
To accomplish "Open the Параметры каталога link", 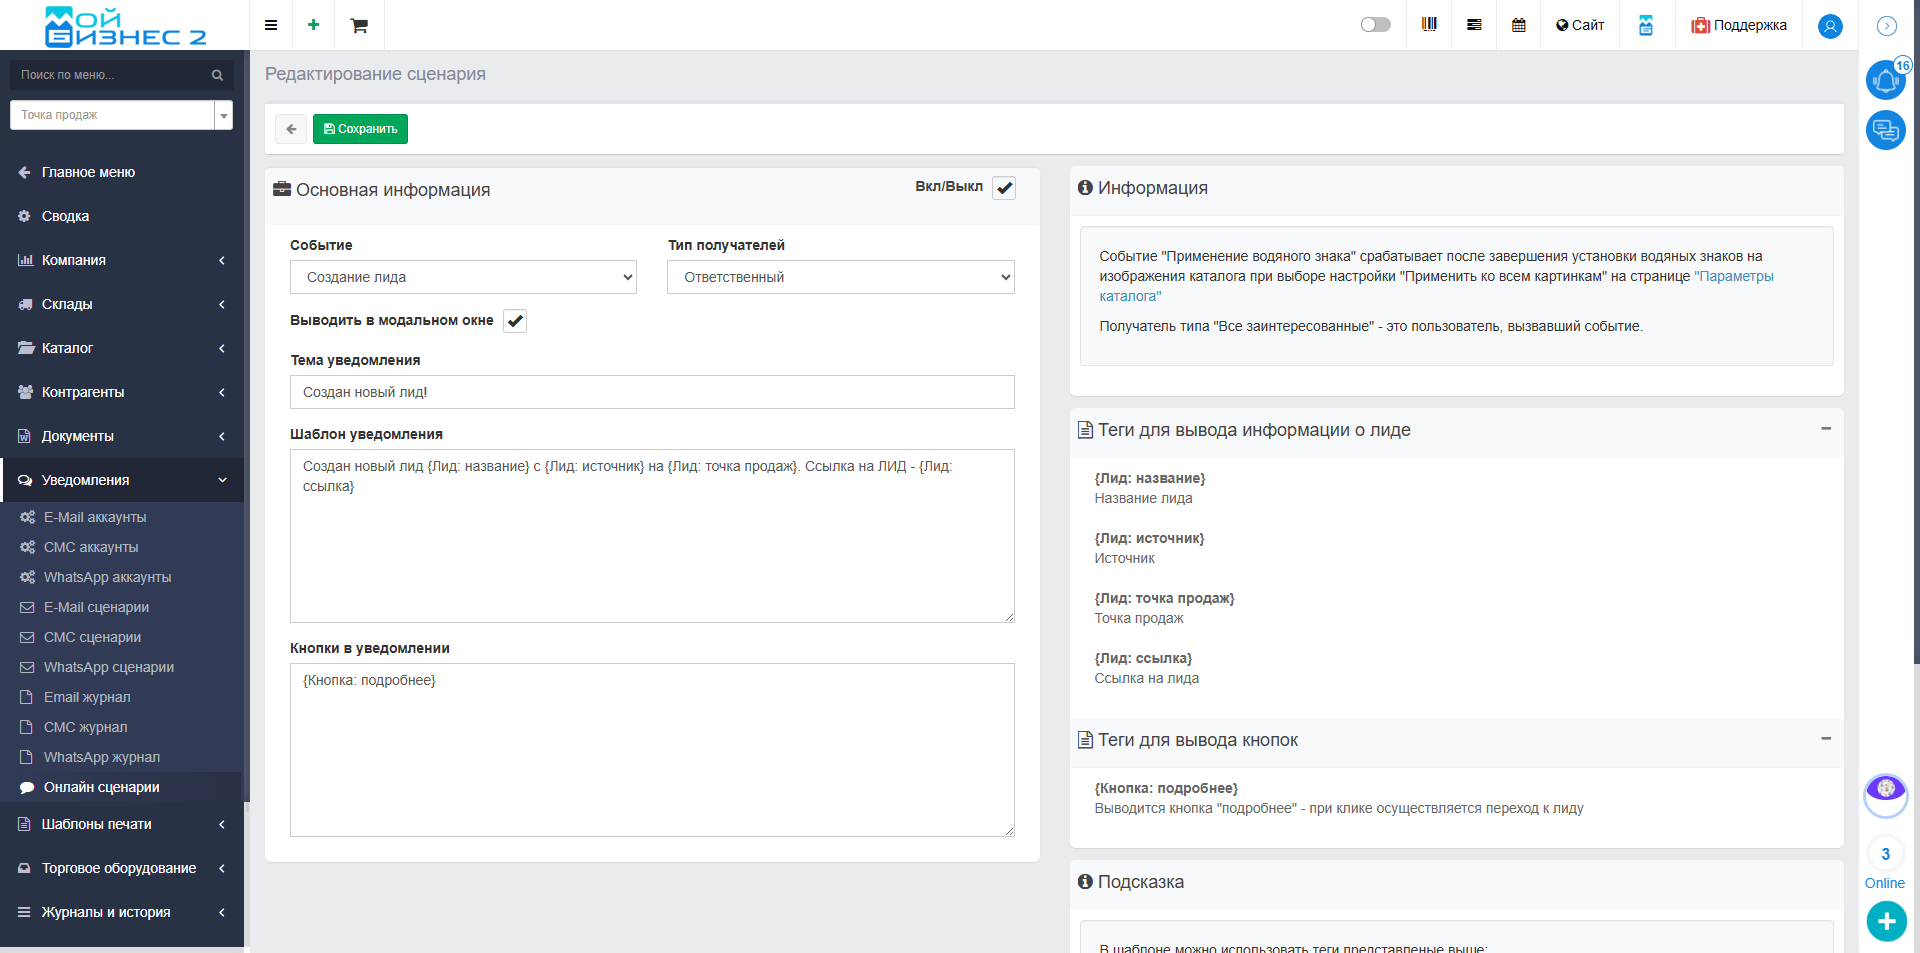I will coord(1733,277).
